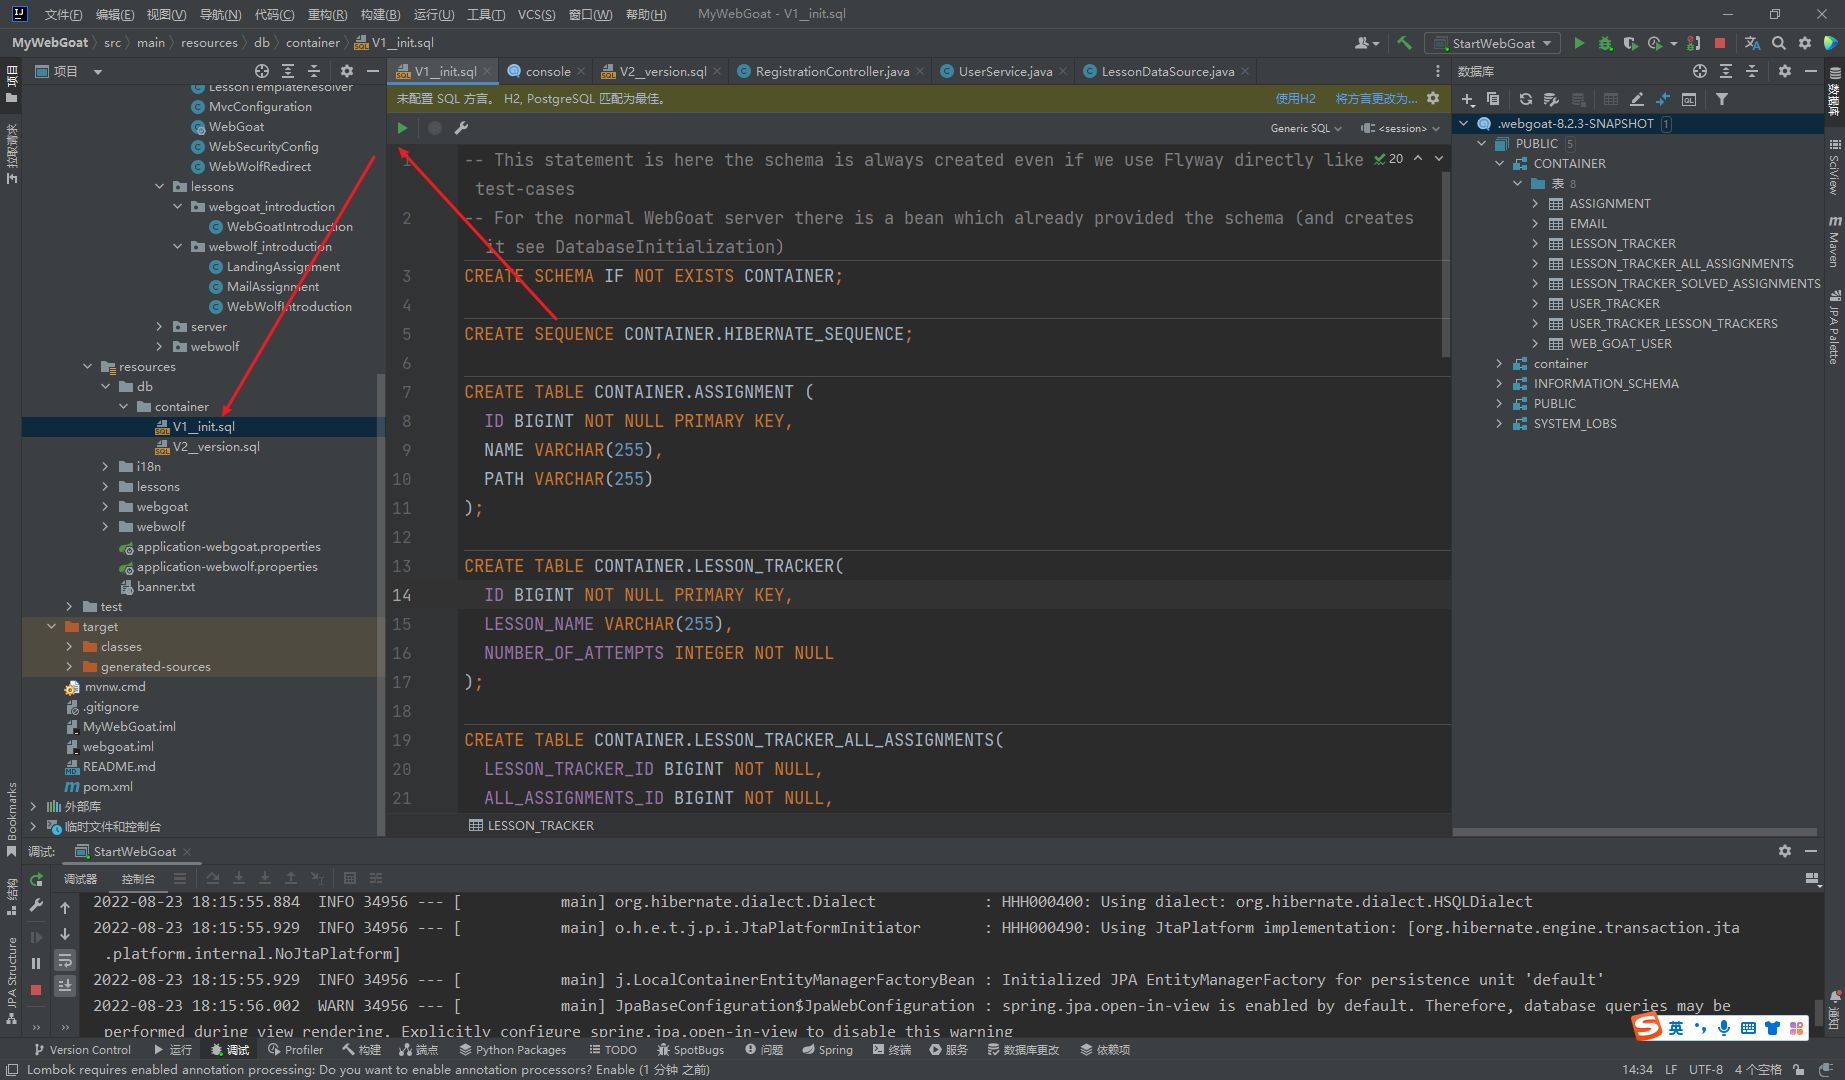Open StartWebGoat run configuration dropdown
This screenshot has height=1080, width=1845.
coord(1492,43)
